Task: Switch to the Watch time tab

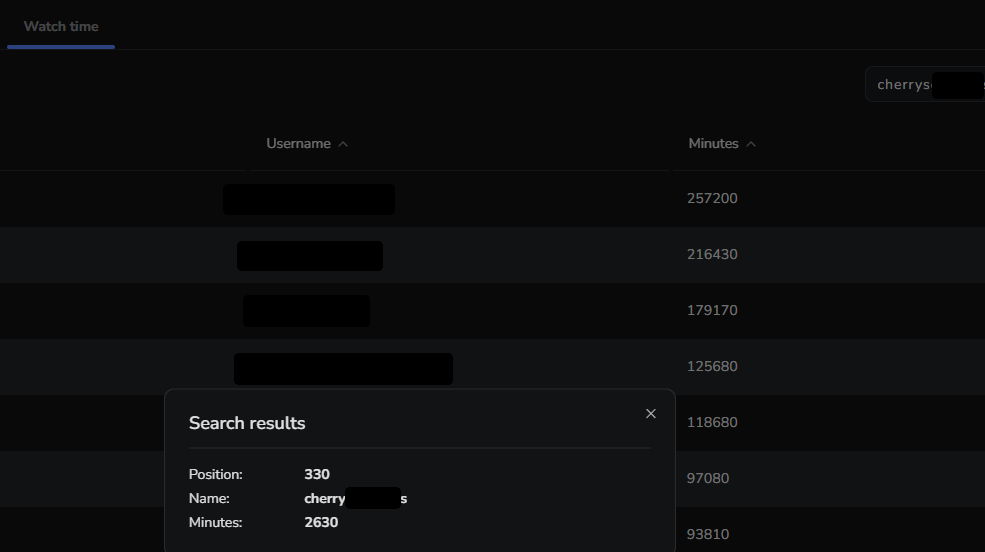Action: pos(61,26)
